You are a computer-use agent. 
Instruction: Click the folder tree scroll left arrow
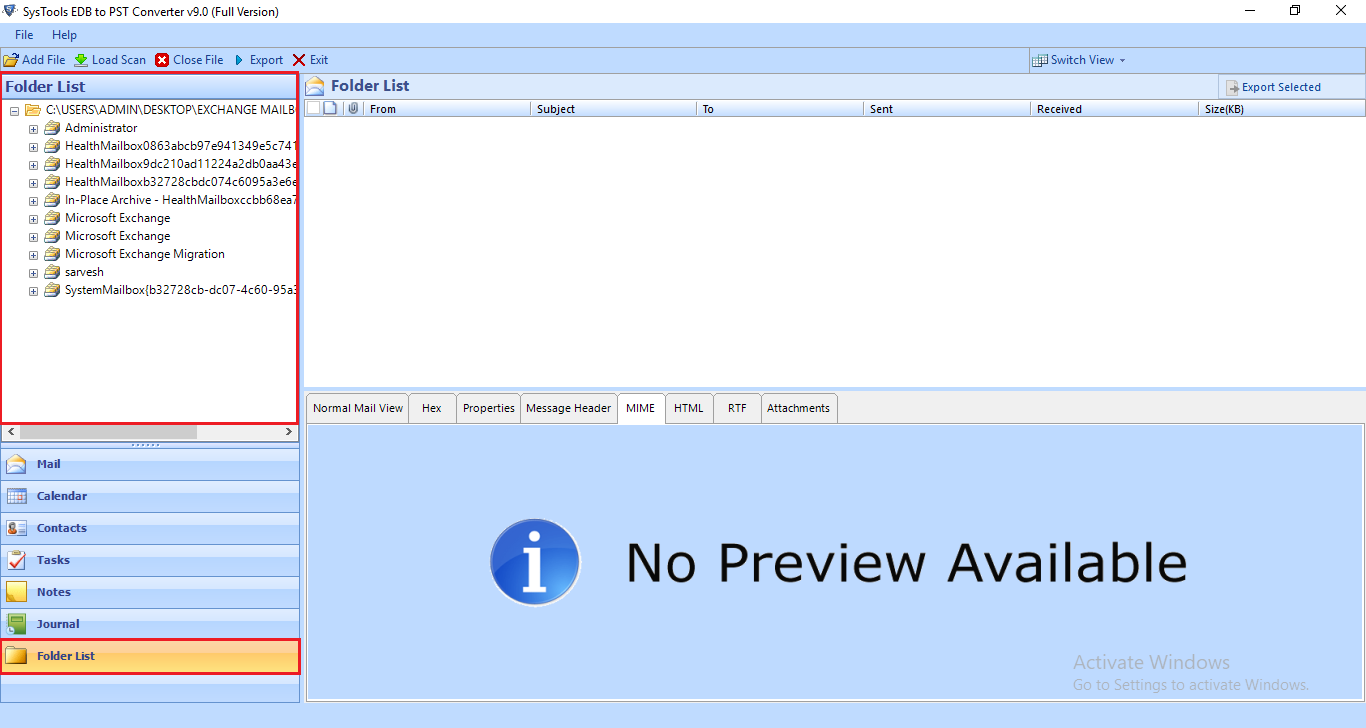pyautogui.click(x=10, y=432)
